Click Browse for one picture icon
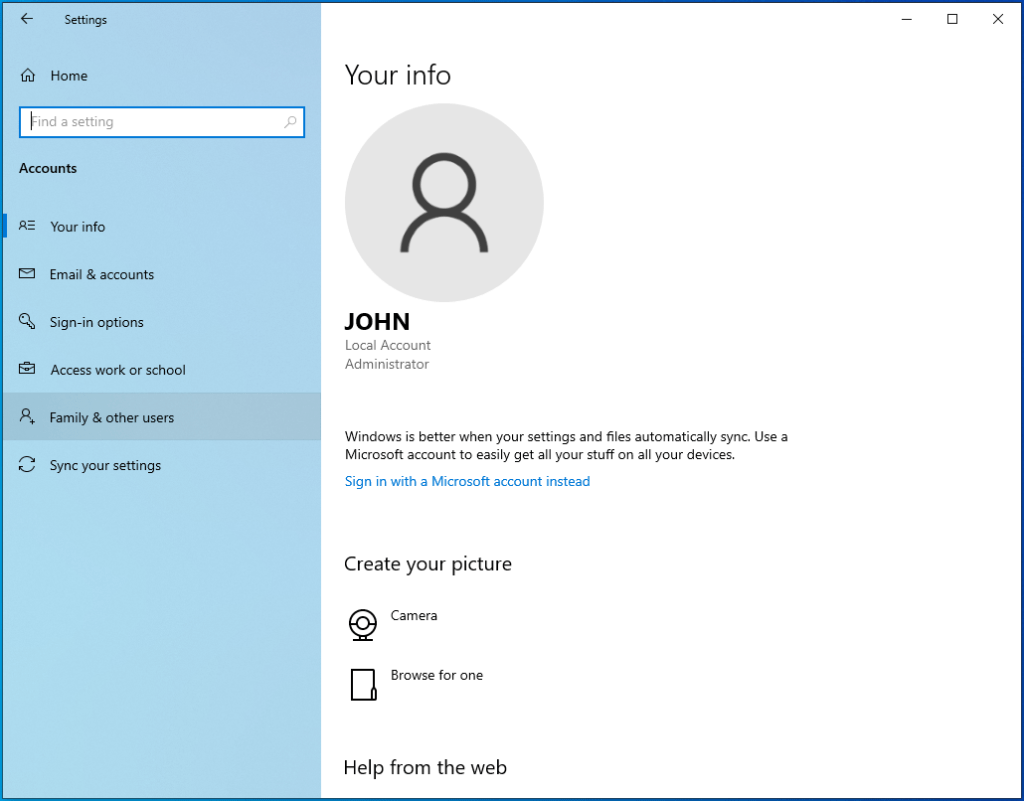1024x801 pixels. [363, 684]
